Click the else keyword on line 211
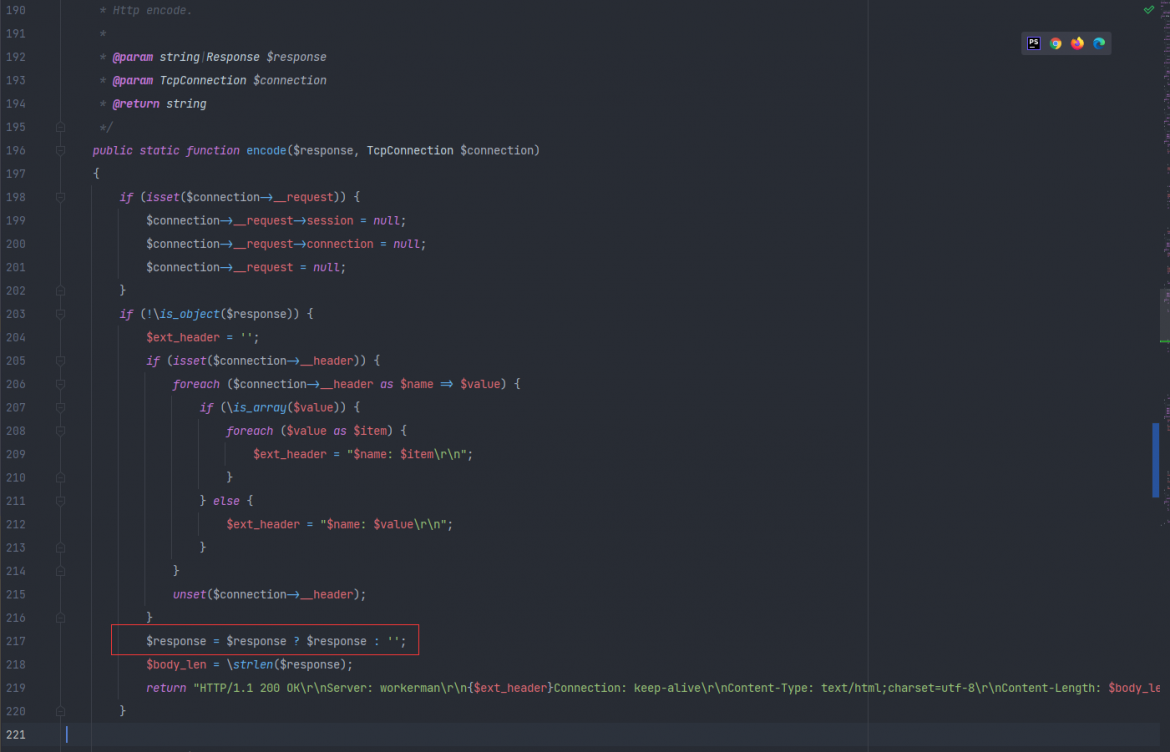This screenshot has height=752, width=1170. click(226, 501)
